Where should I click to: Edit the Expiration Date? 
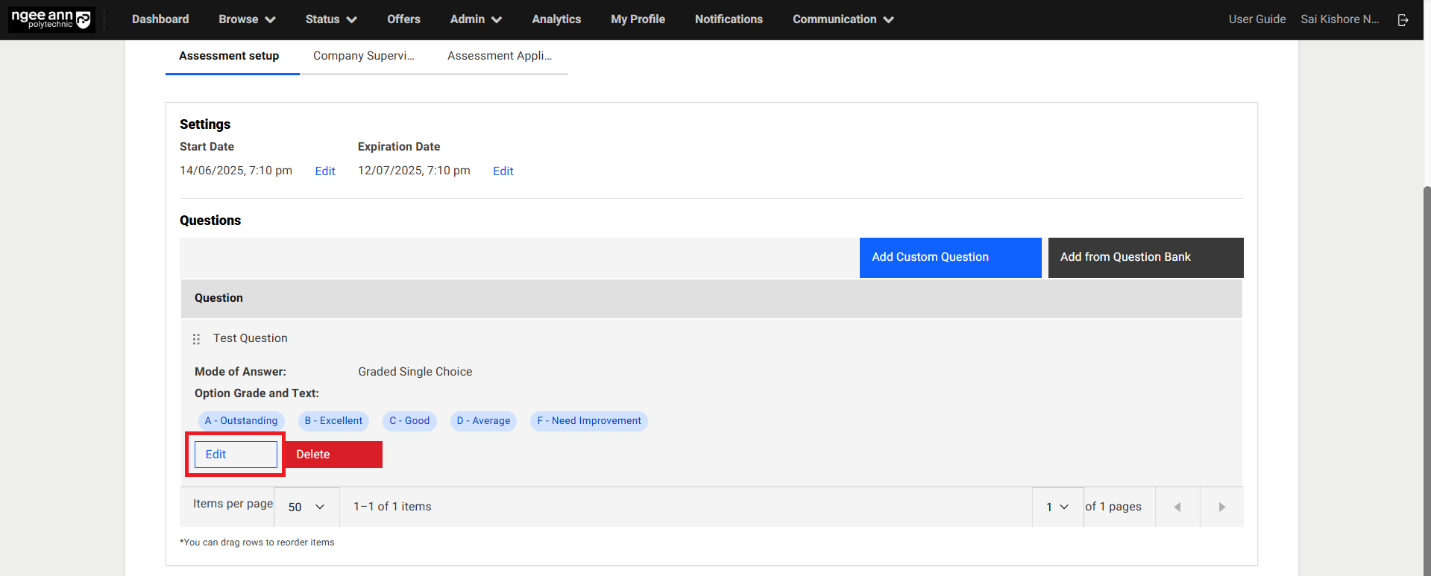503,171
